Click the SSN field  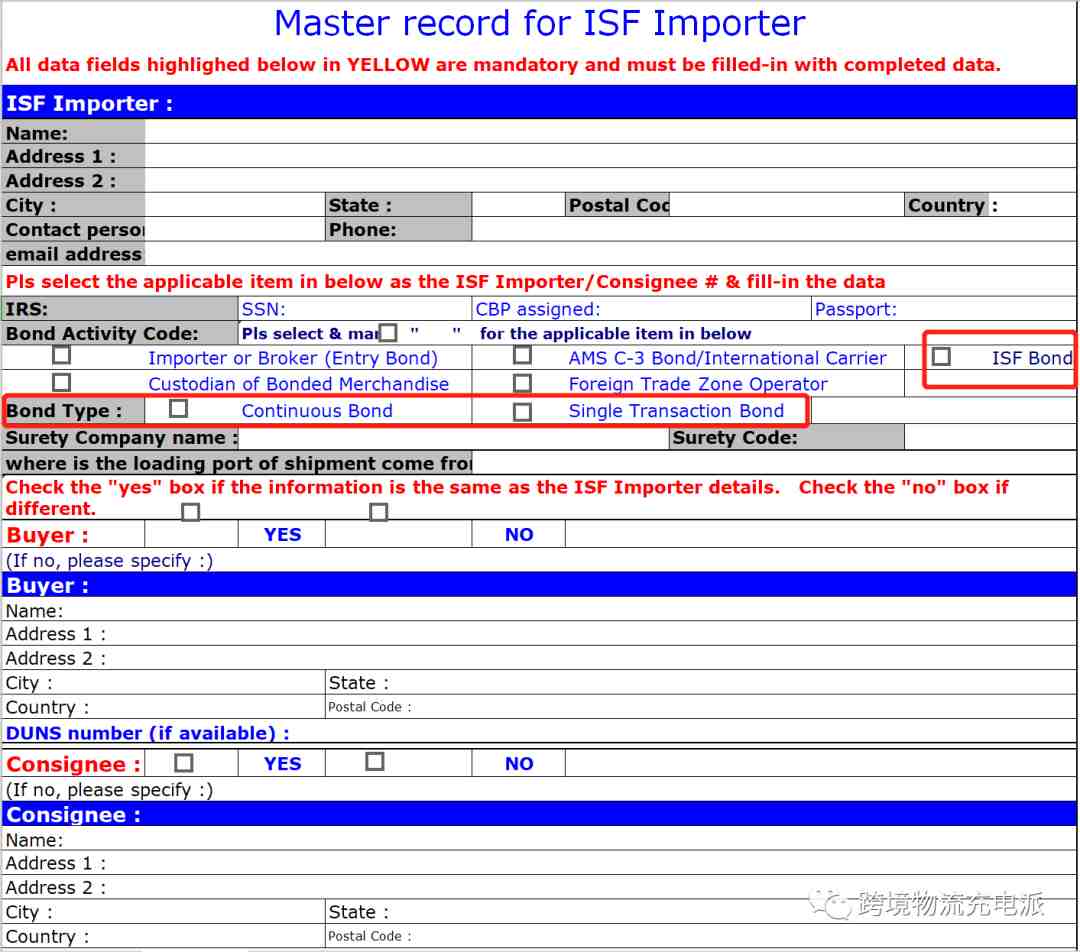pyautogui.click(x=355, y=309)
